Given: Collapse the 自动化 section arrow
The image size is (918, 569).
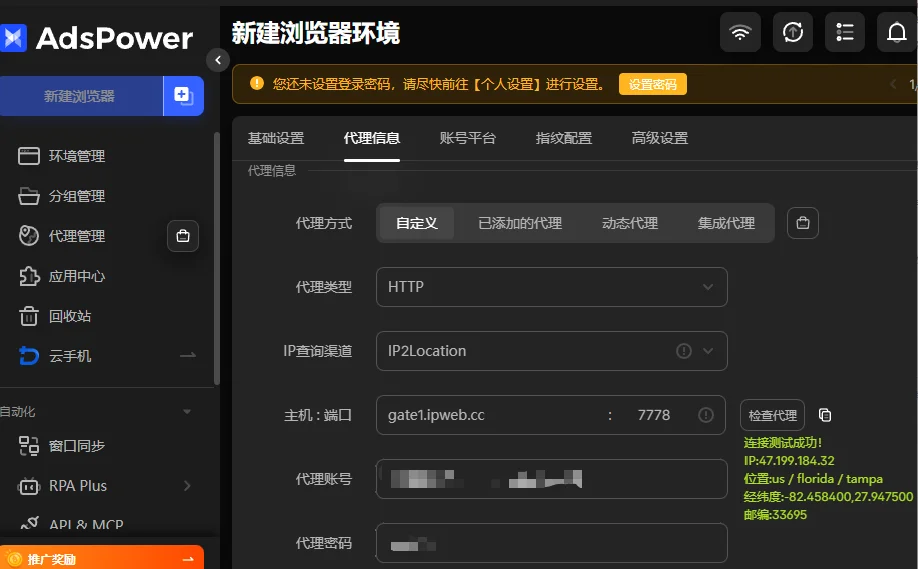Looking at the screenshot, I should [187, 412].
